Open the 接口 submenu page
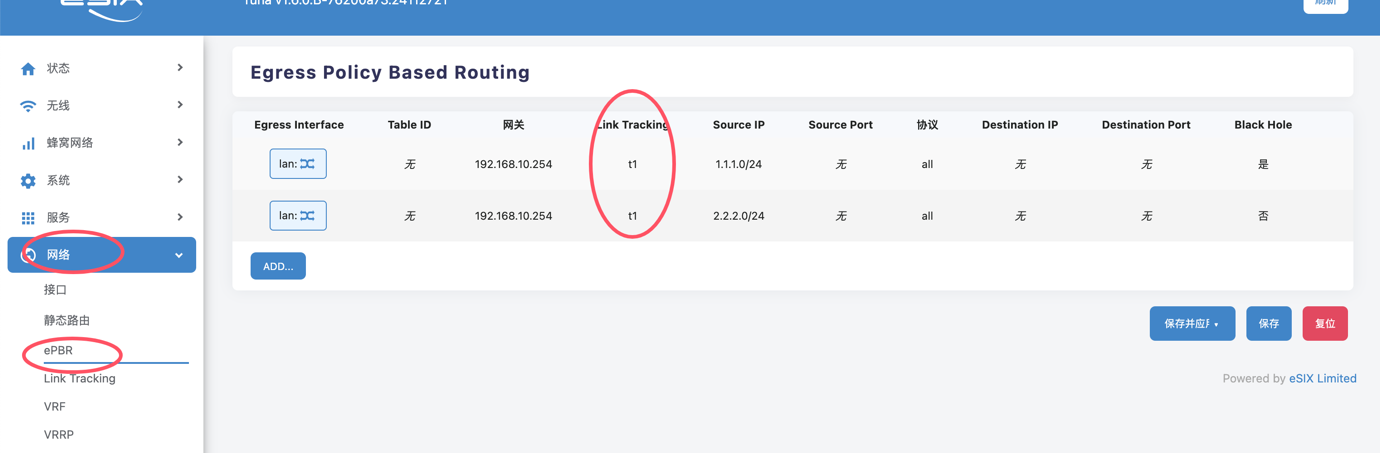Image resolution: width=1380 pixels, height=453 pixels. (55, 290)
